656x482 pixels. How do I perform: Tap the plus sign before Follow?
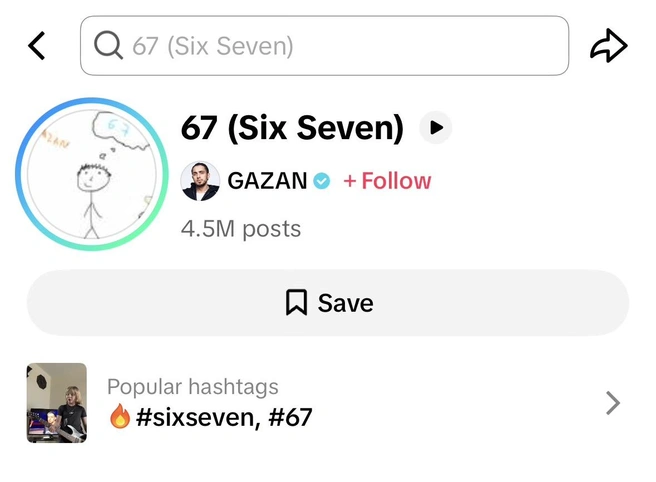click(x=350, y=181)
